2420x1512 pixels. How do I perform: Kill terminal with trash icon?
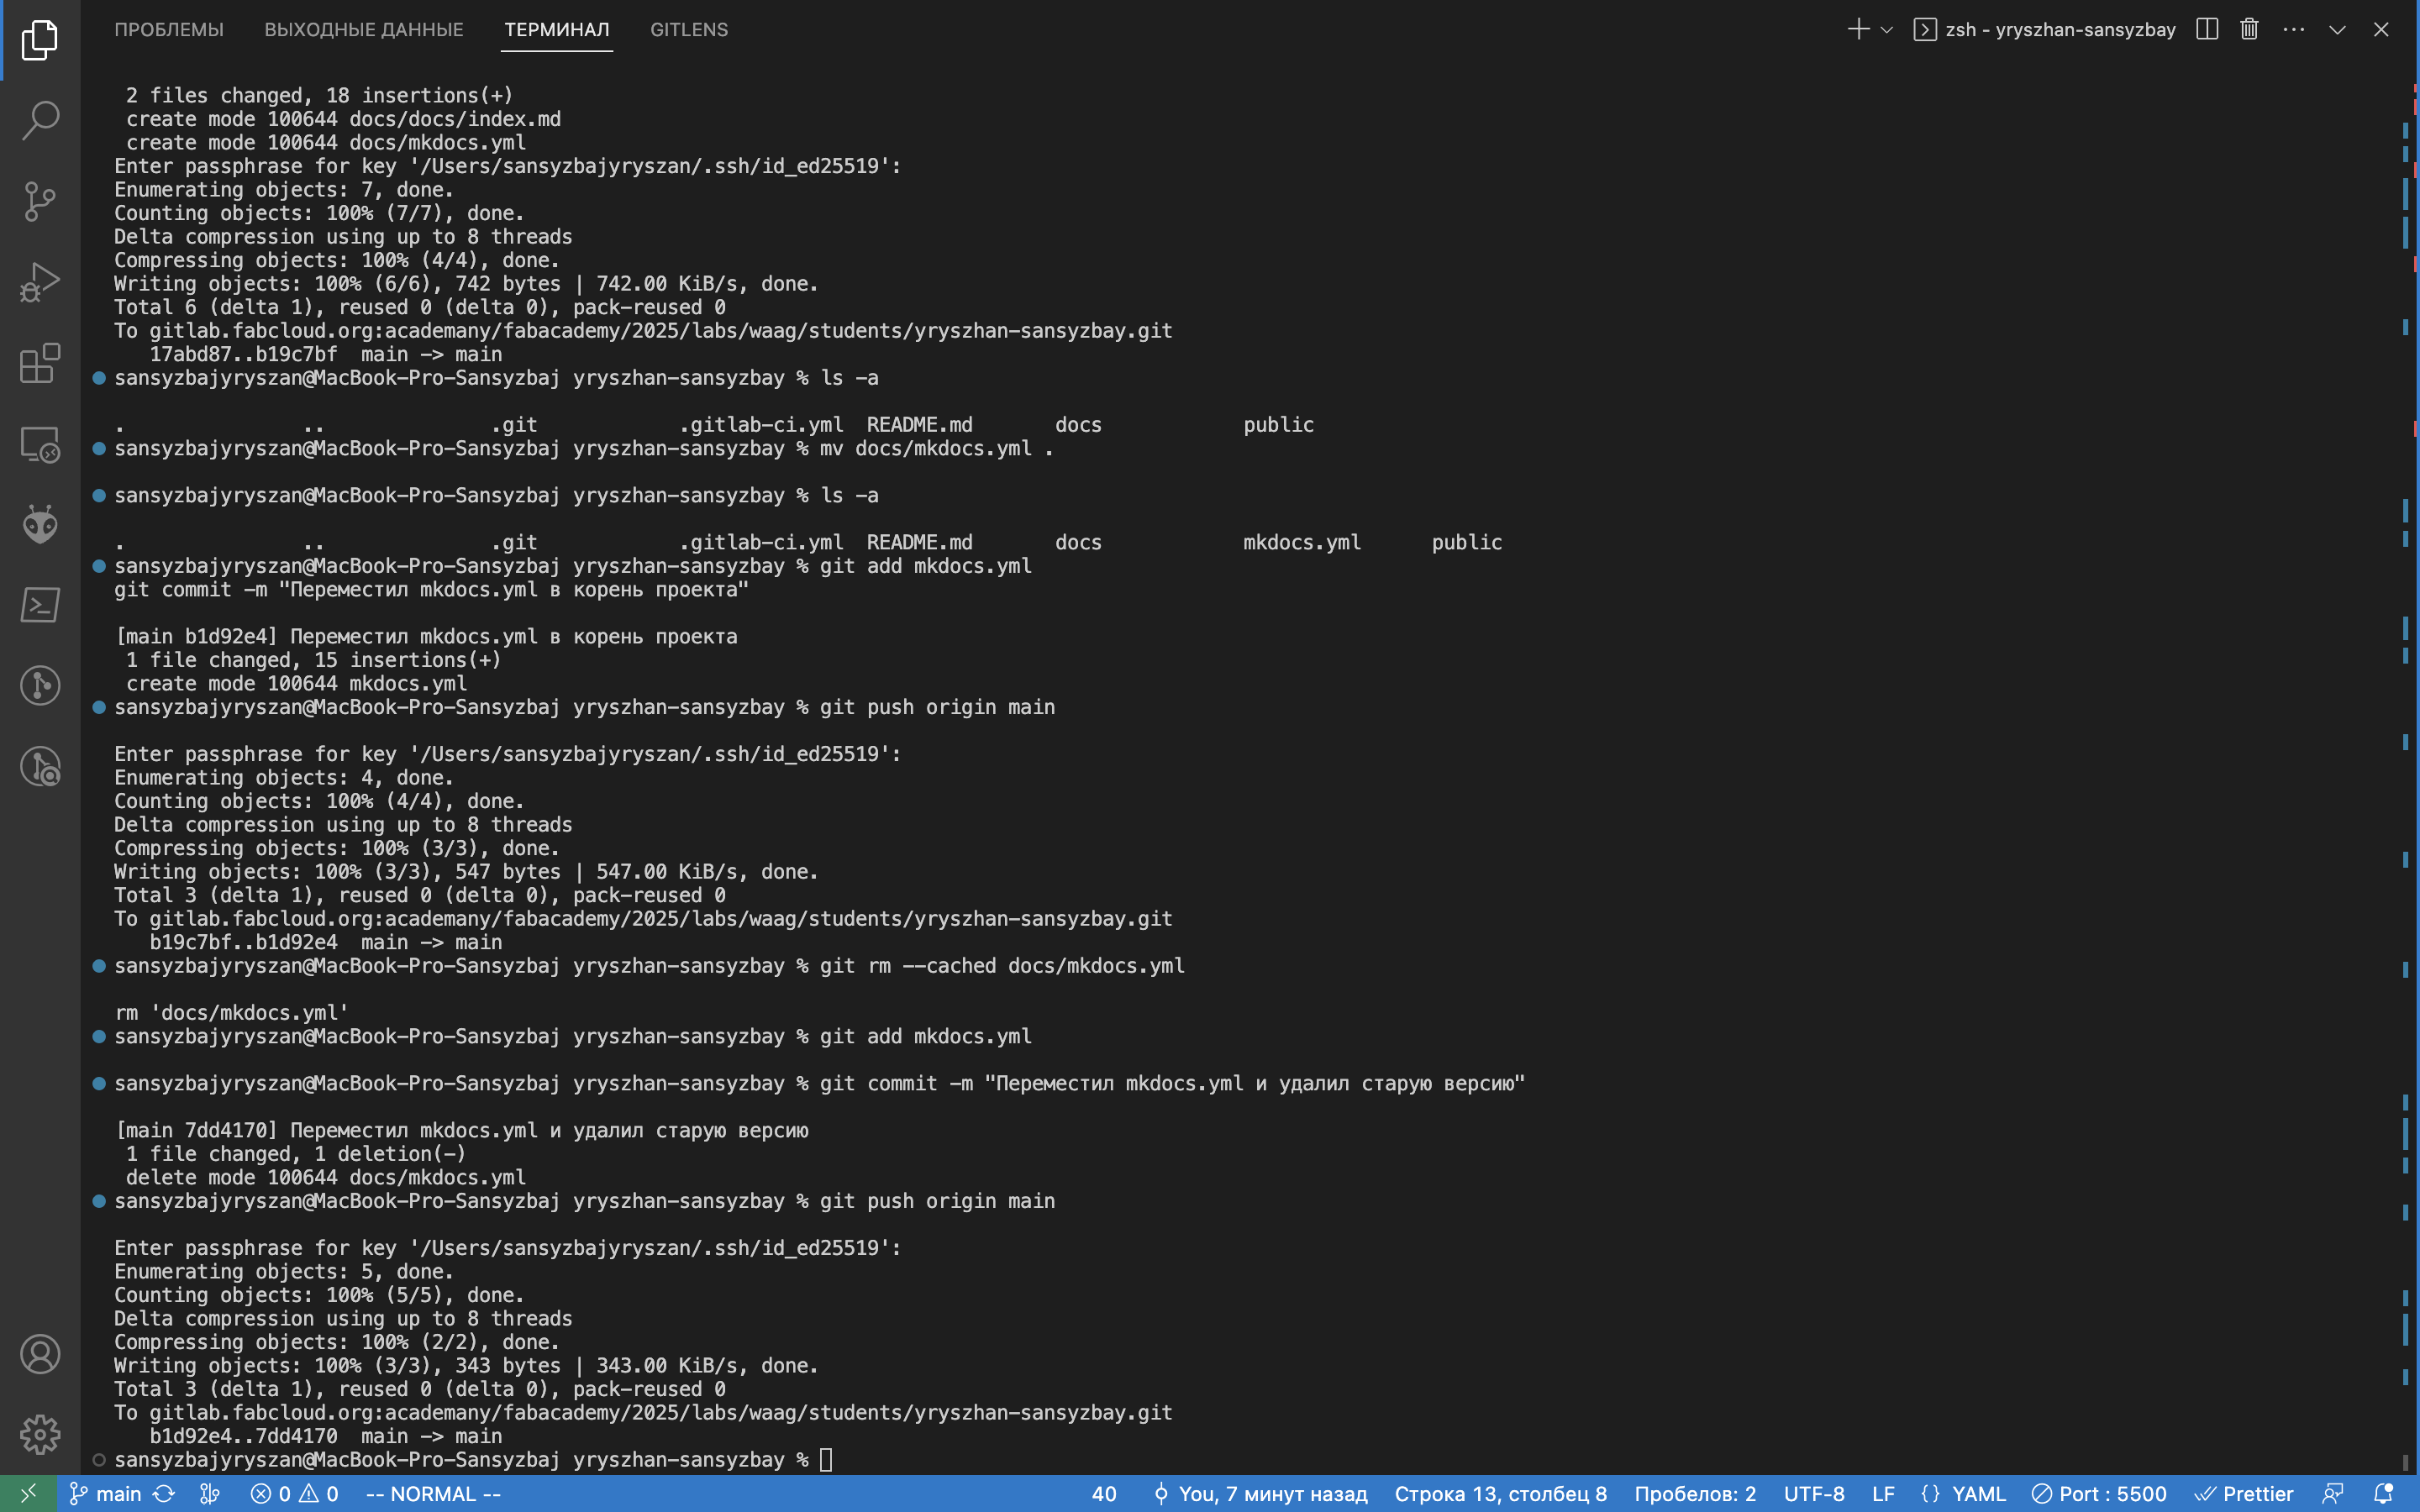[x=2249, y=29]
